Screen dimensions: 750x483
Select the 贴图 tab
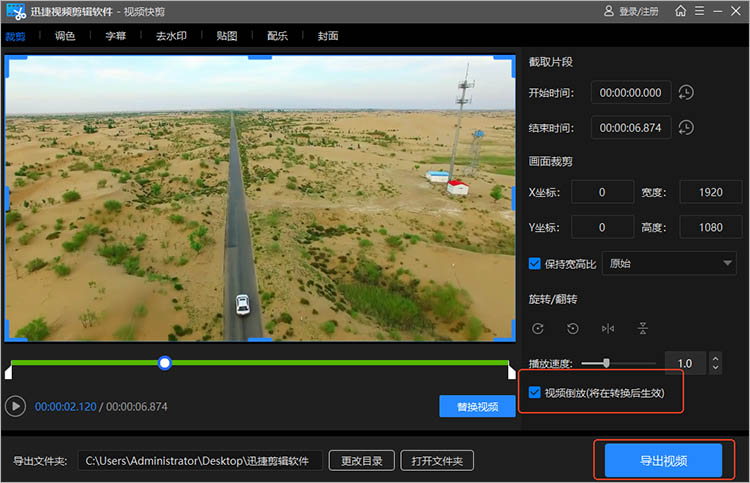(226, 36)
